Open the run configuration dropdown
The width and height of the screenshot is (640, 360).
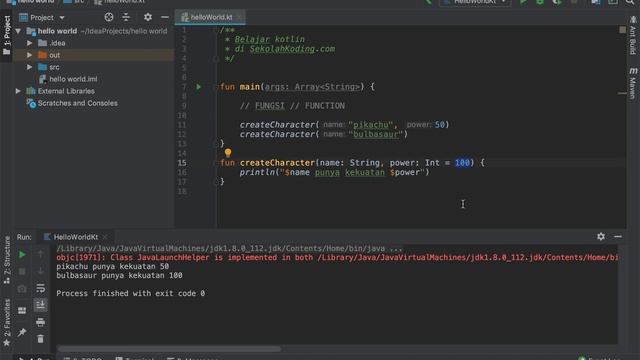[x=475, y=2]
